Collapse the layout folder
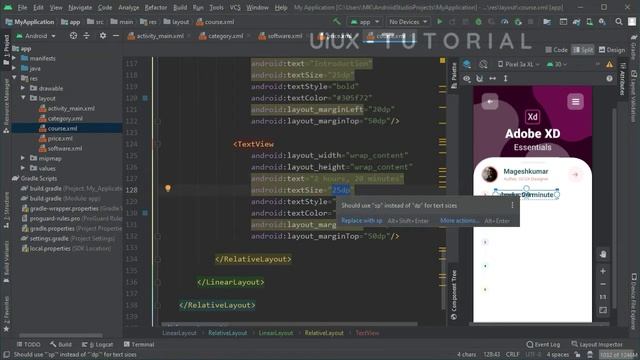640x360 pixels. 23,98
